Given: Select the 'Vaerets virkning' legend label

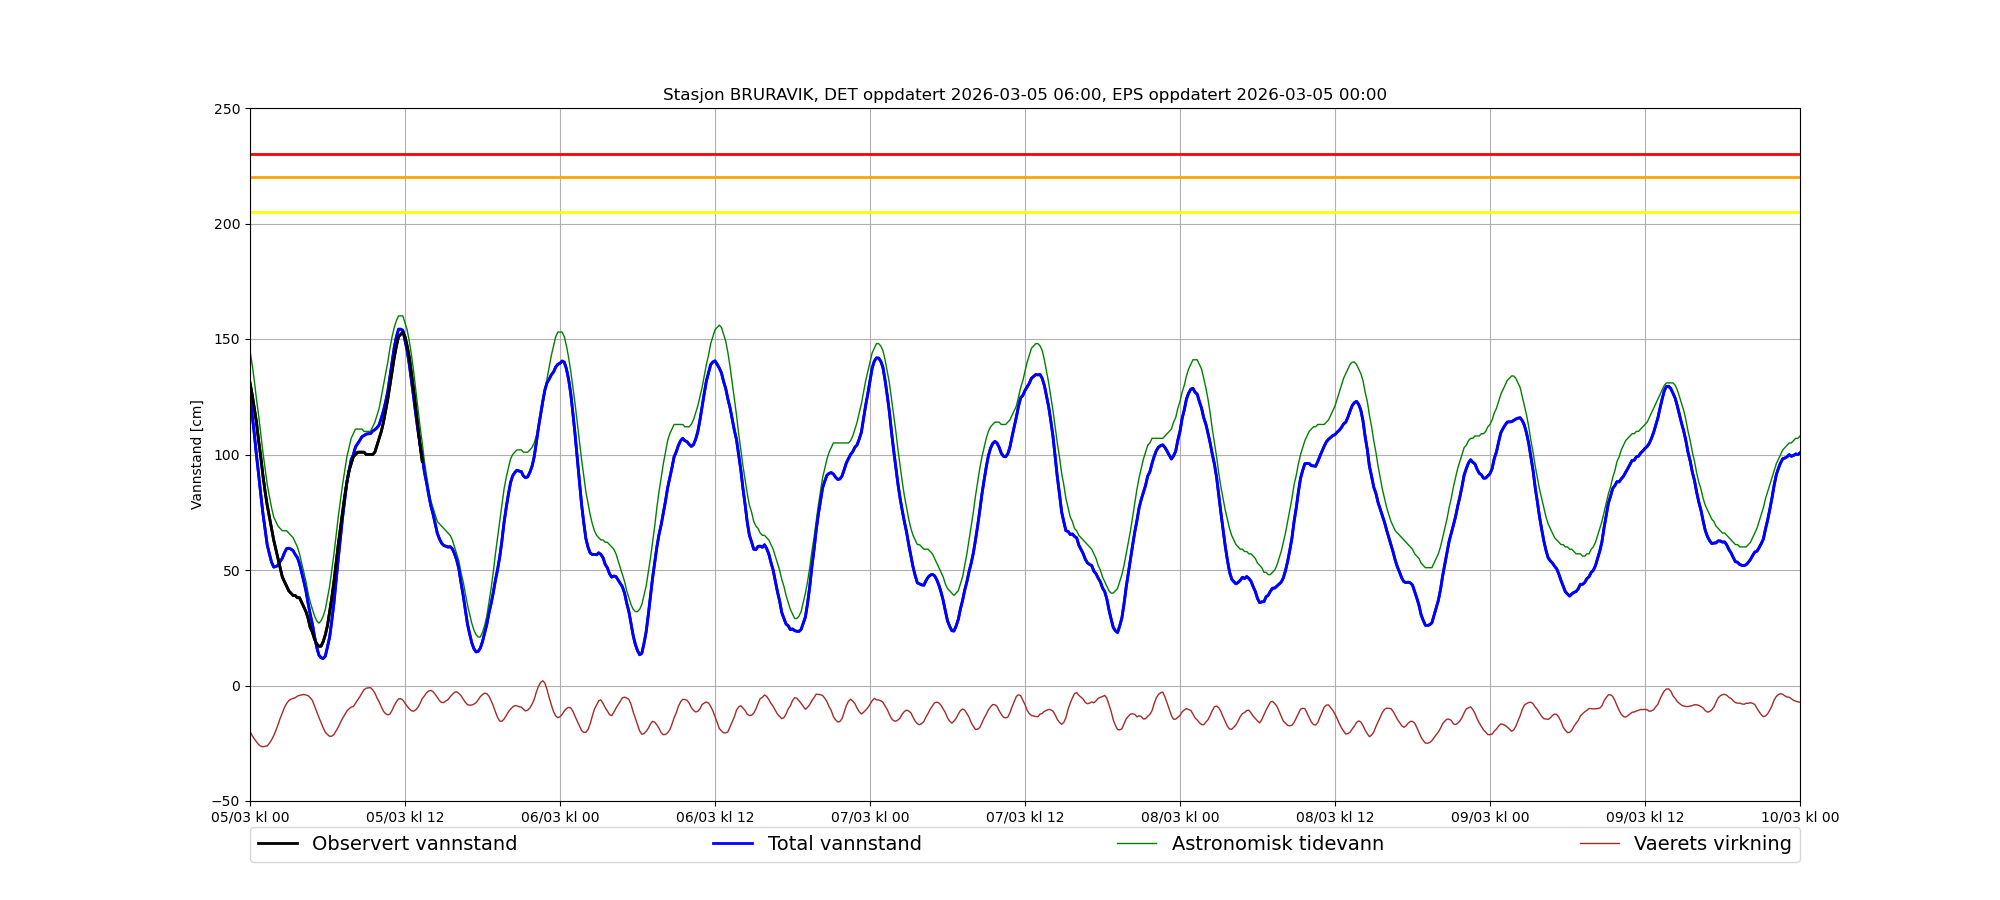Looking at the screenshot, I should click(1712, 844).
